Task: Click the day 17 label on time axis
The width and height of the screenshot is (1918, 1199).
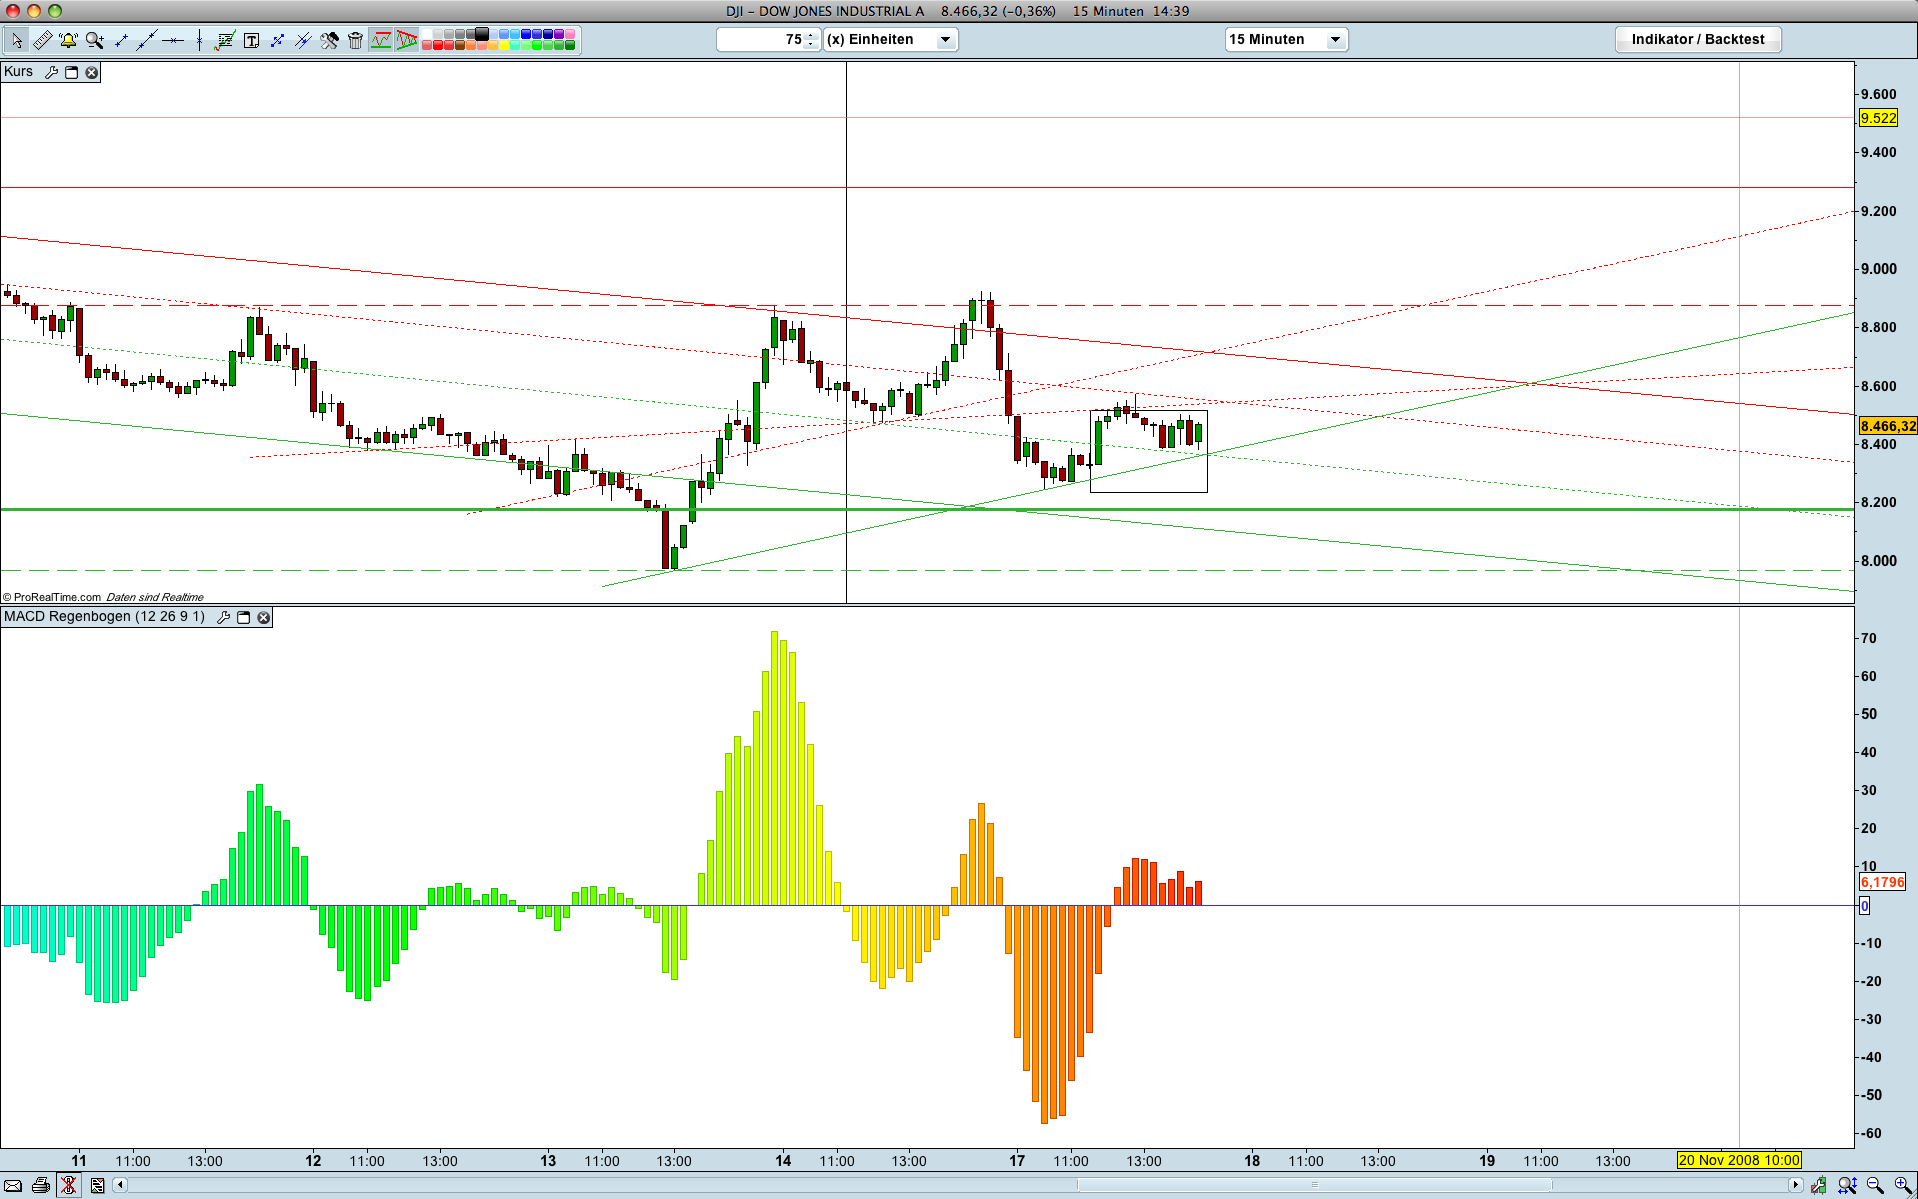Action: [x=1017, y=1161]
